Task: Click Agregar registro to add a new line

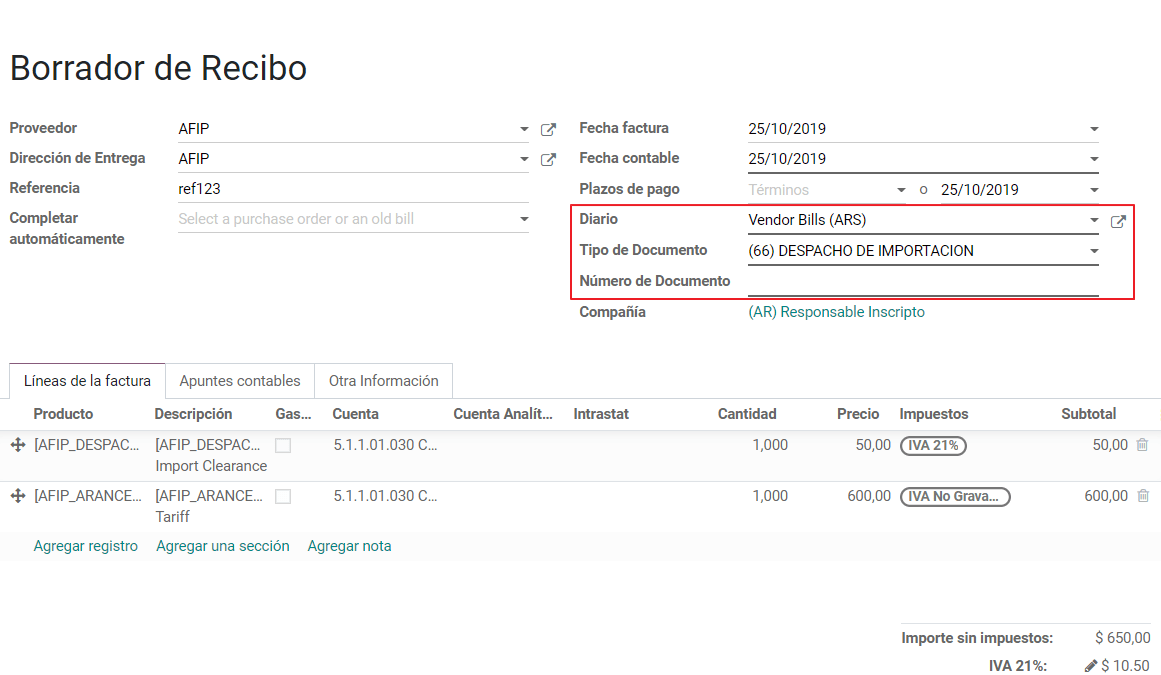Action: [86, 546]
